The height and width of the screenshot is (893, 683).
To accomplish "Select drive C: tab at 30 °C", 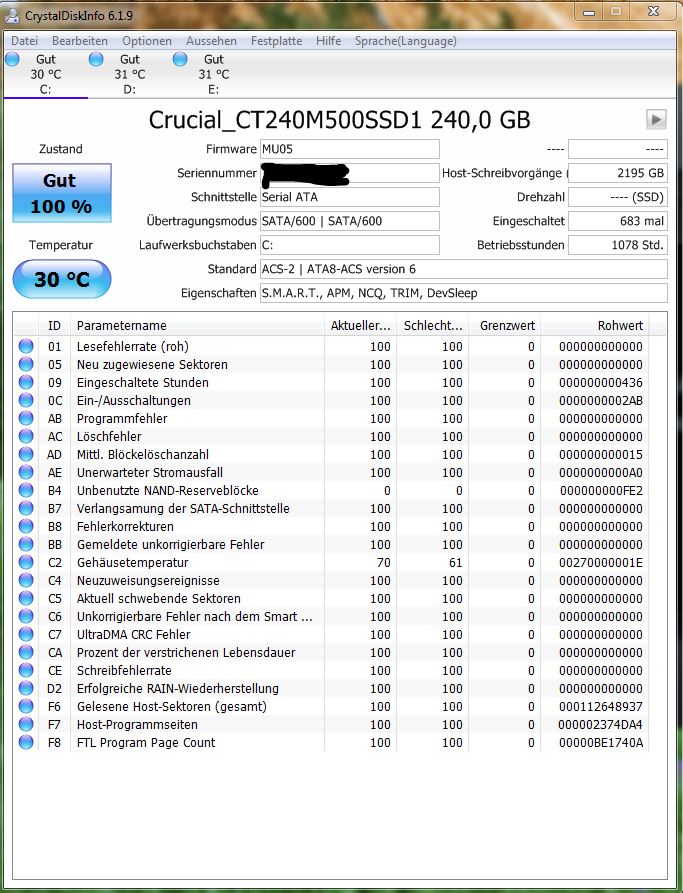I will click(x=46, y=74).
